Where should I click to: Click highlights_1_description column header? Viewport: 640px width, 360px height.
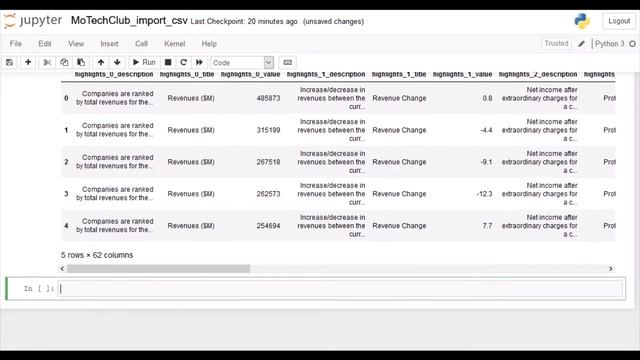tap(326, 75)
